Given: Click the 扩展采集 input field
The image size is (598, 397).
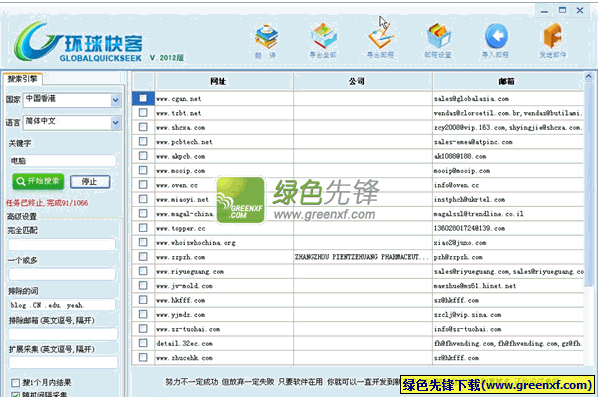Looking at the screenshot, I should coord(63,363).
